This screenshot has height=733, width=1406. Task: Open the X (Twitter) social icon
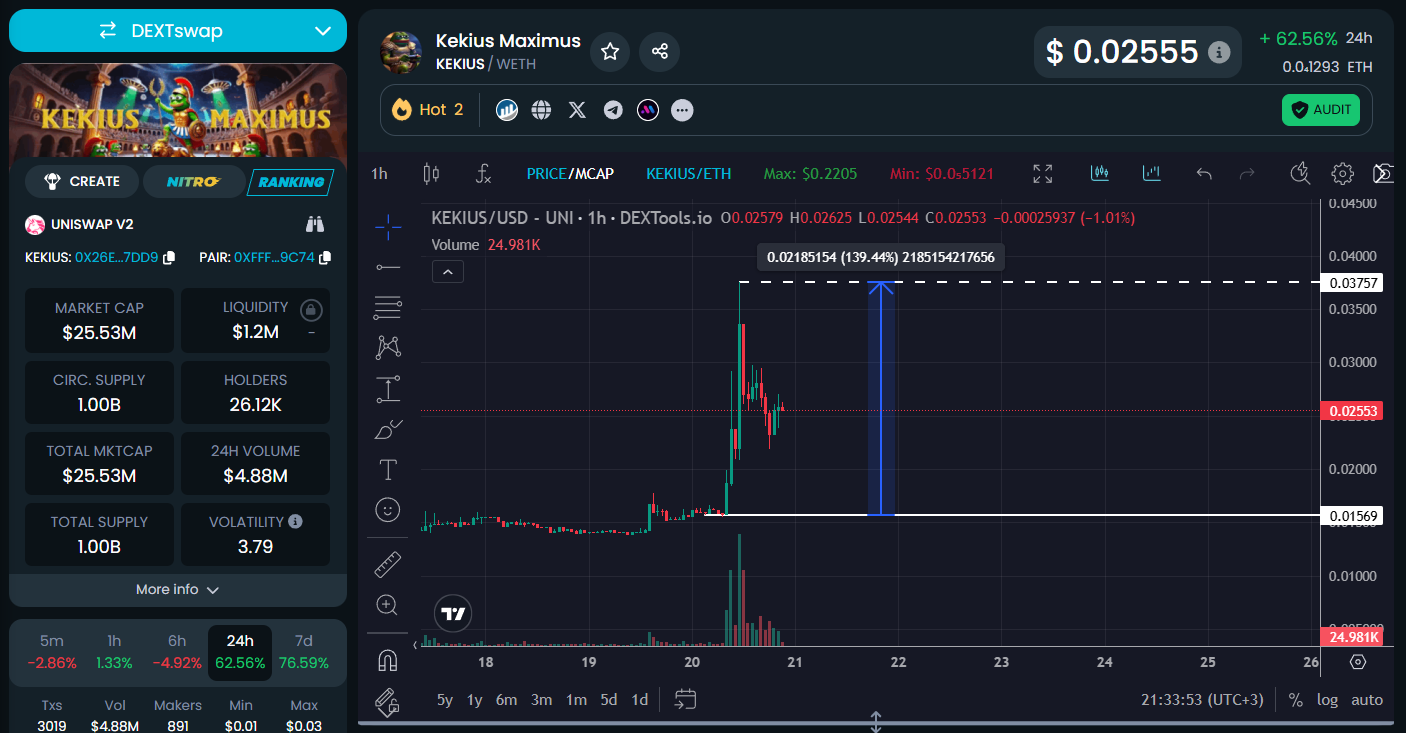[x=577, y=110]
